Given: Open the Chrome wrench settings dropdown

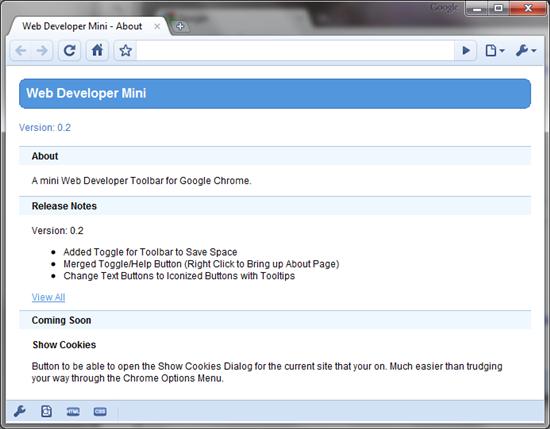Looking at the screenshot, I should (526, 51).
